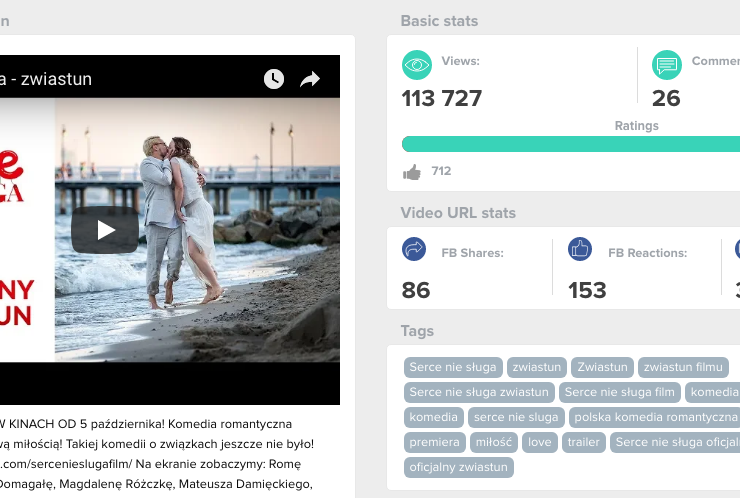Select the 'zwiastun filmu' tag
Viewport: 740px width, 498px height.
pos(683,368)
